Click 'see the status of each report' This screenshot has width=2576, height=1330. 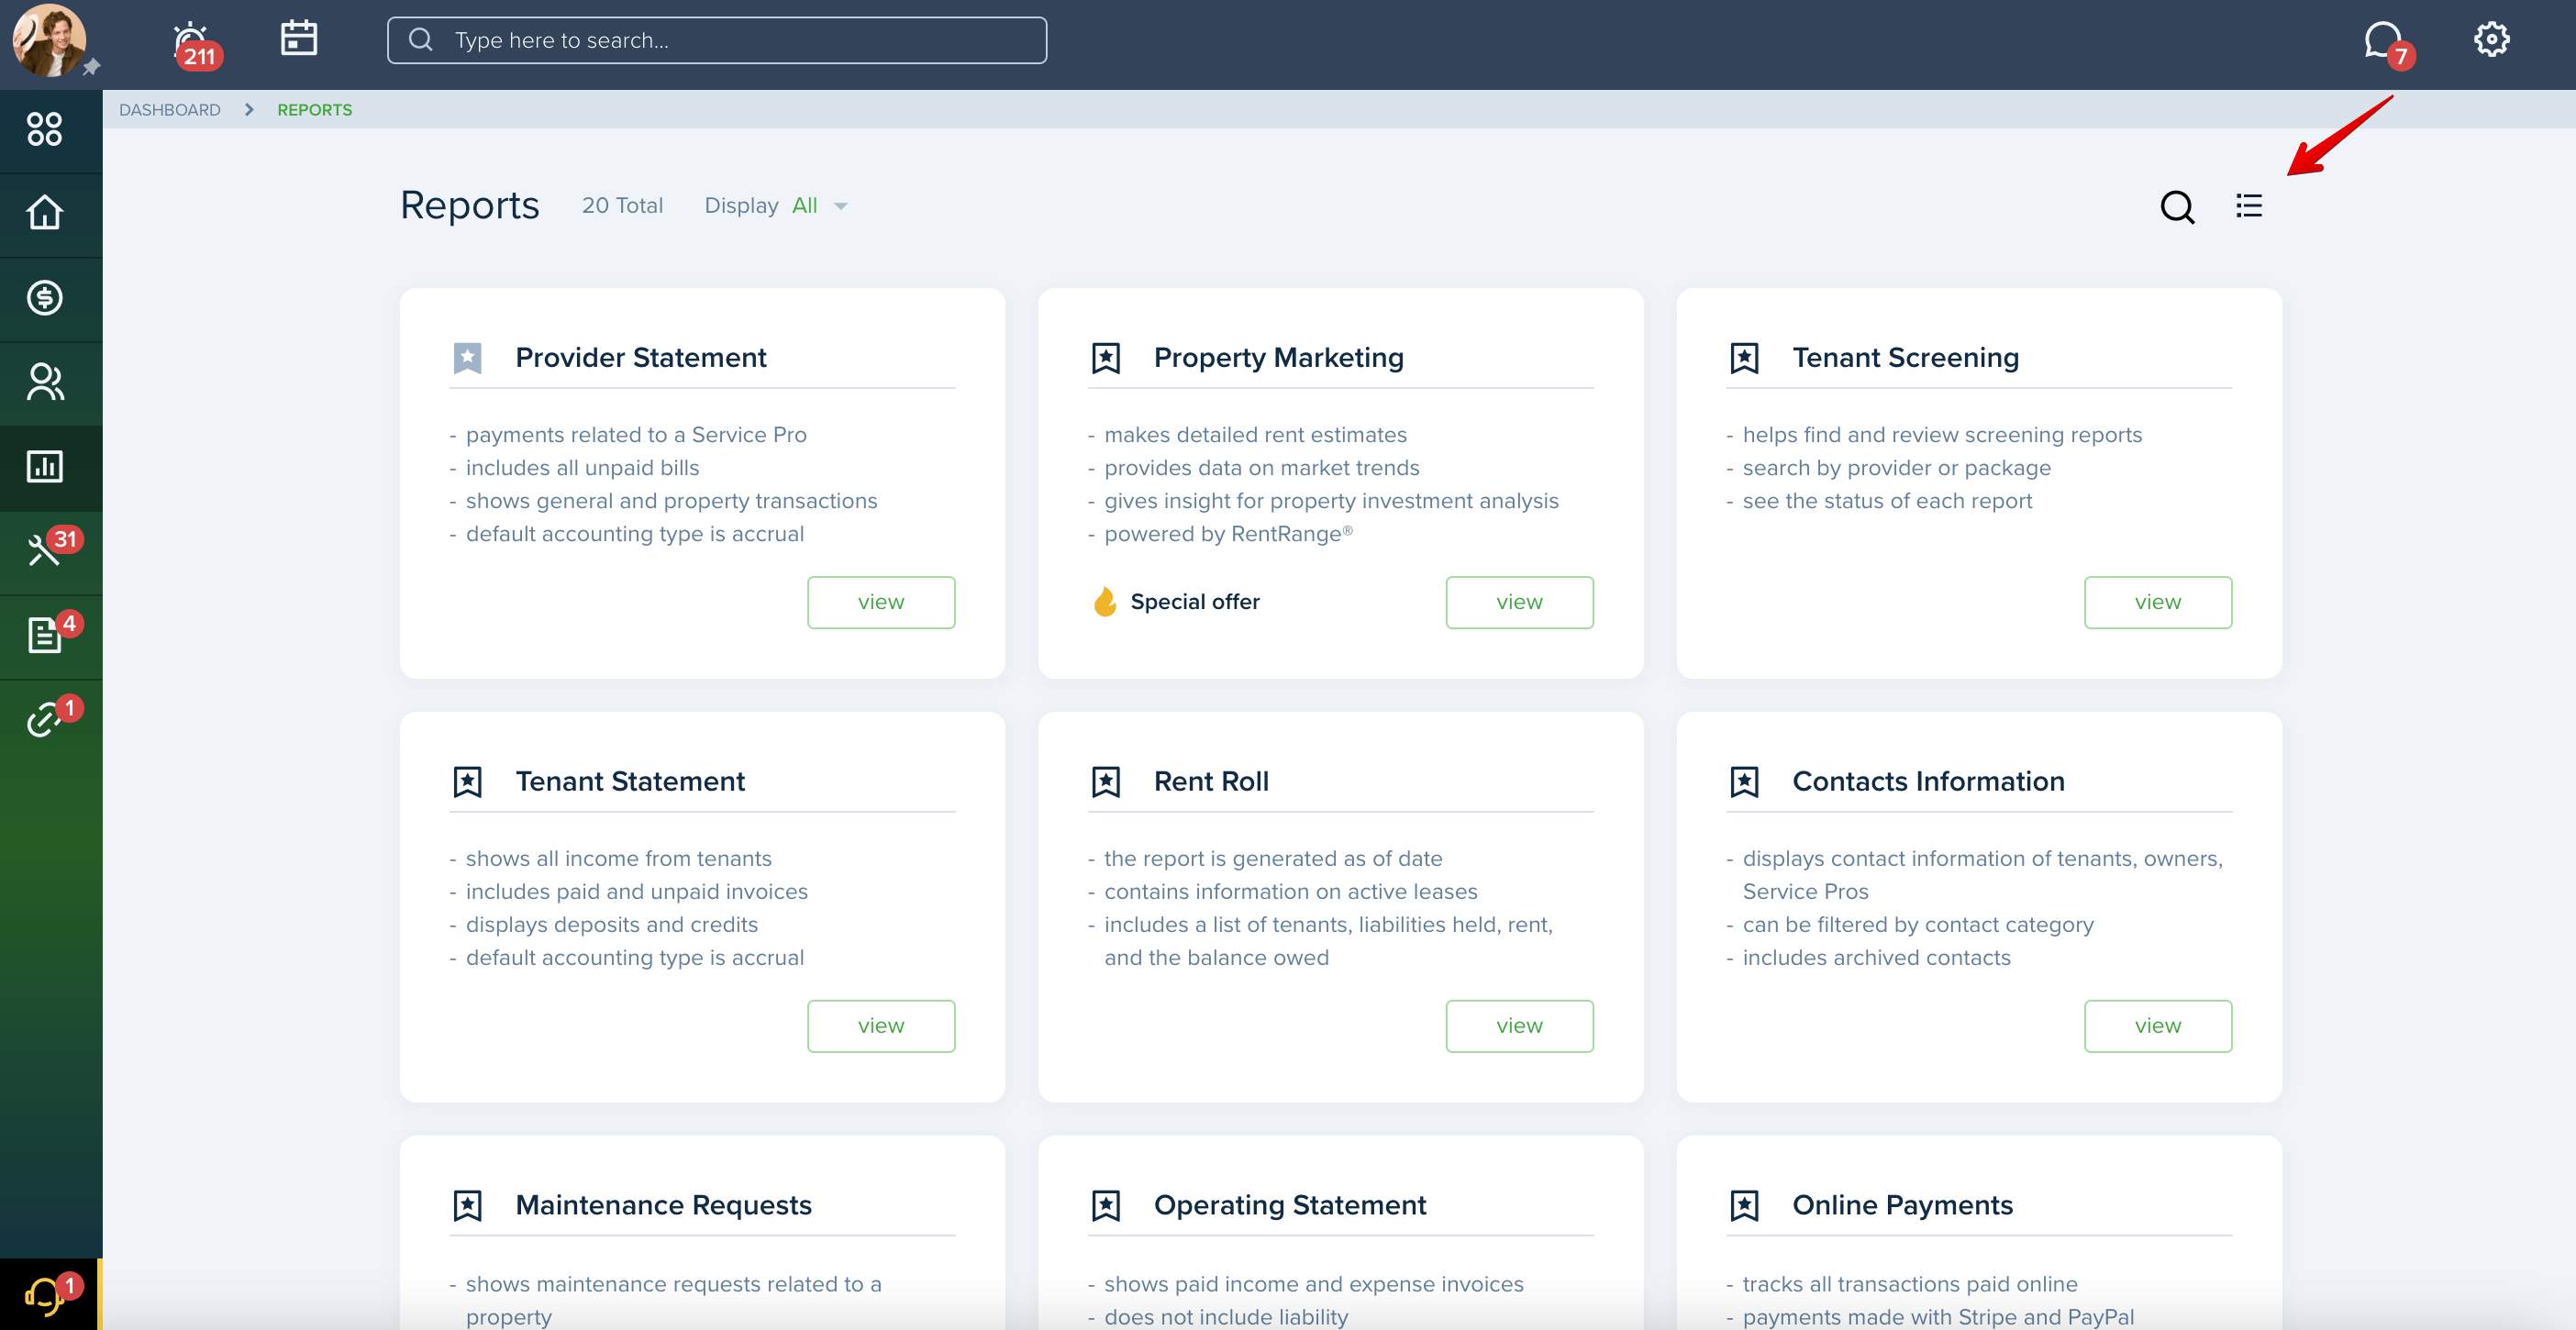pyautogui.click(x=1887, y=501)
